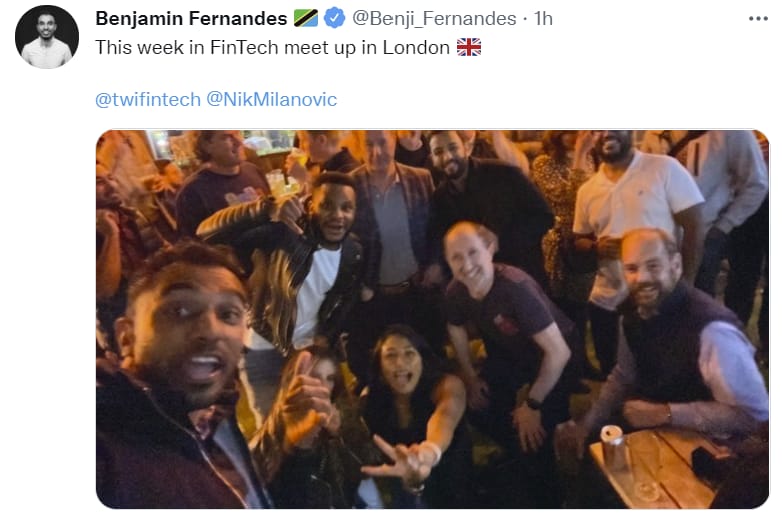Click the drink can on the wooden table
The height and width of the screenshot is (514, 782).
(612, 447)
